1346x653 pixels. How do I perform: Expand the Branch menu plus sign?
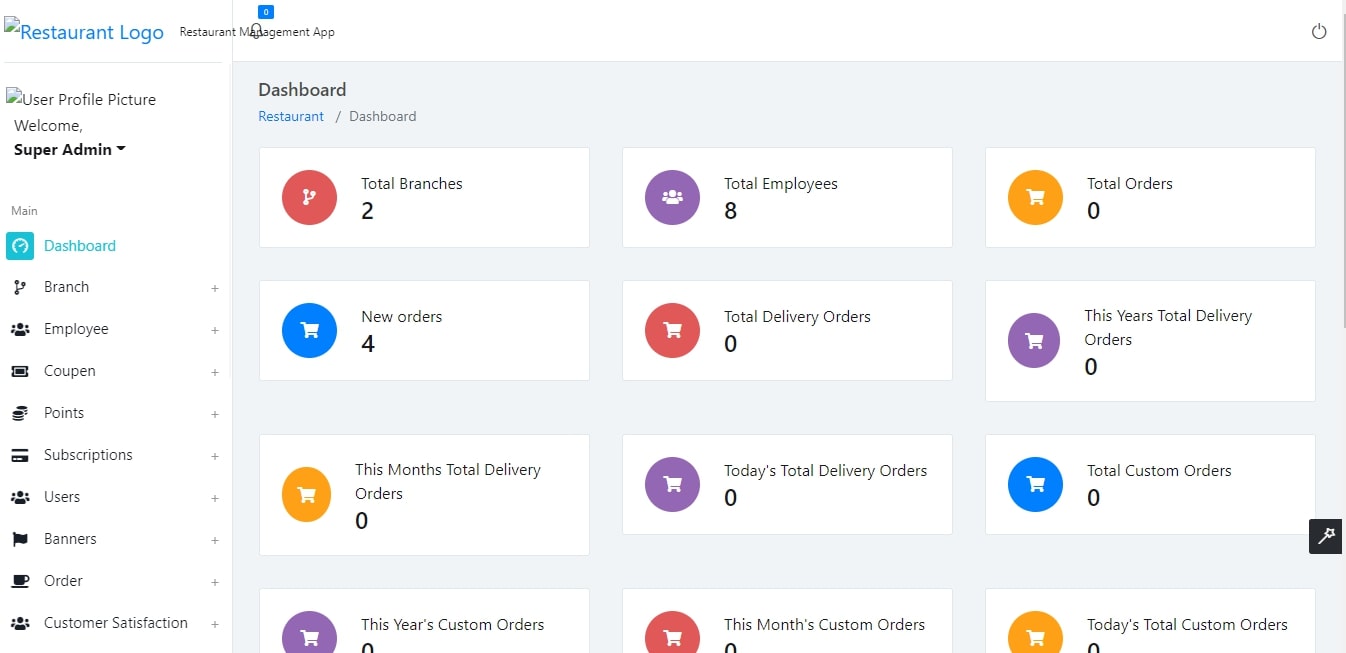click(x=214, y=288)
